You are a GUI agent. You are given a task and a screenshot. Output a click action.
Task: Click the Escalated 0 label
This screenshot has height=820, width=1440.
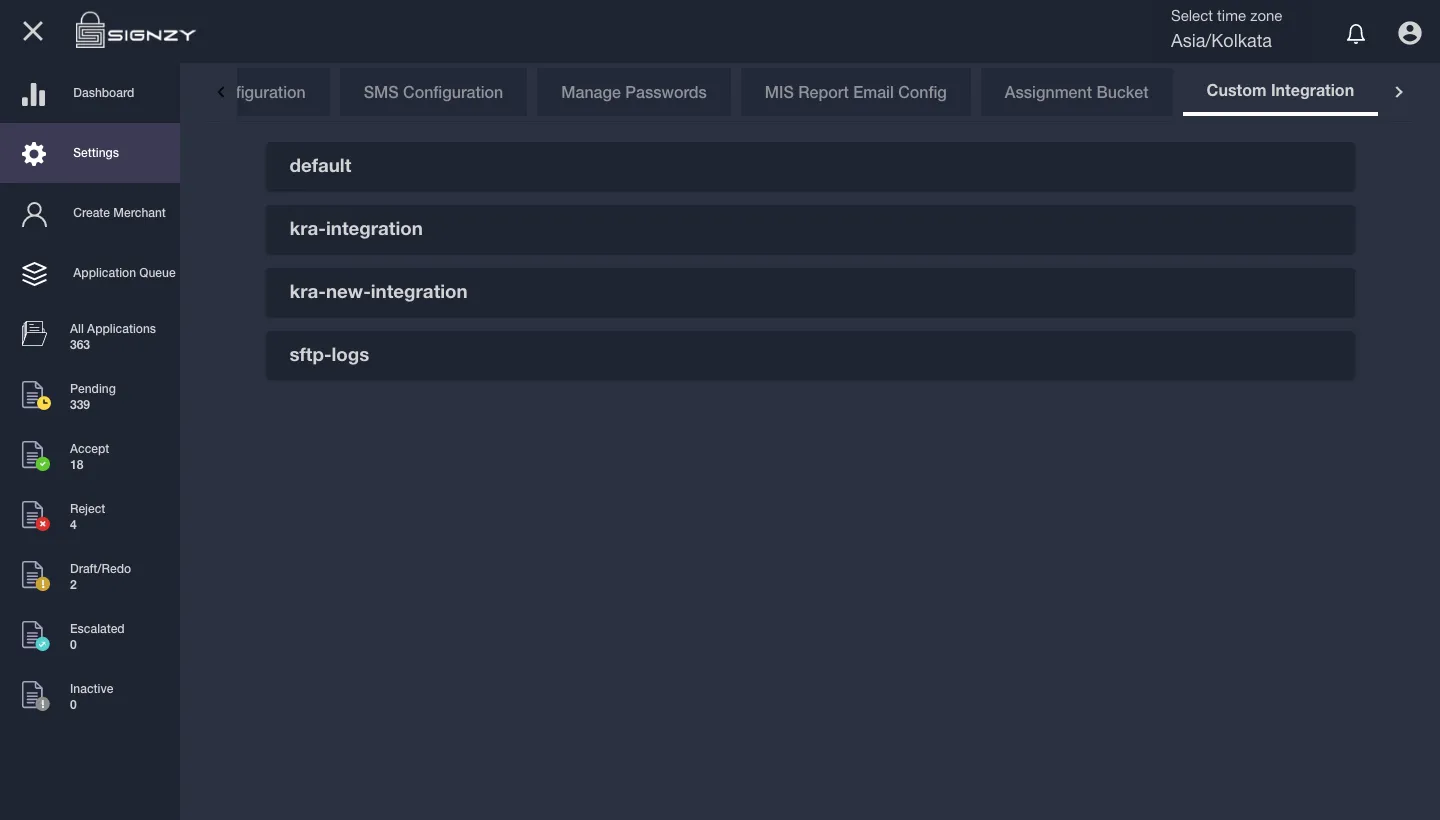pyautogui.click(x=97, y=637)
